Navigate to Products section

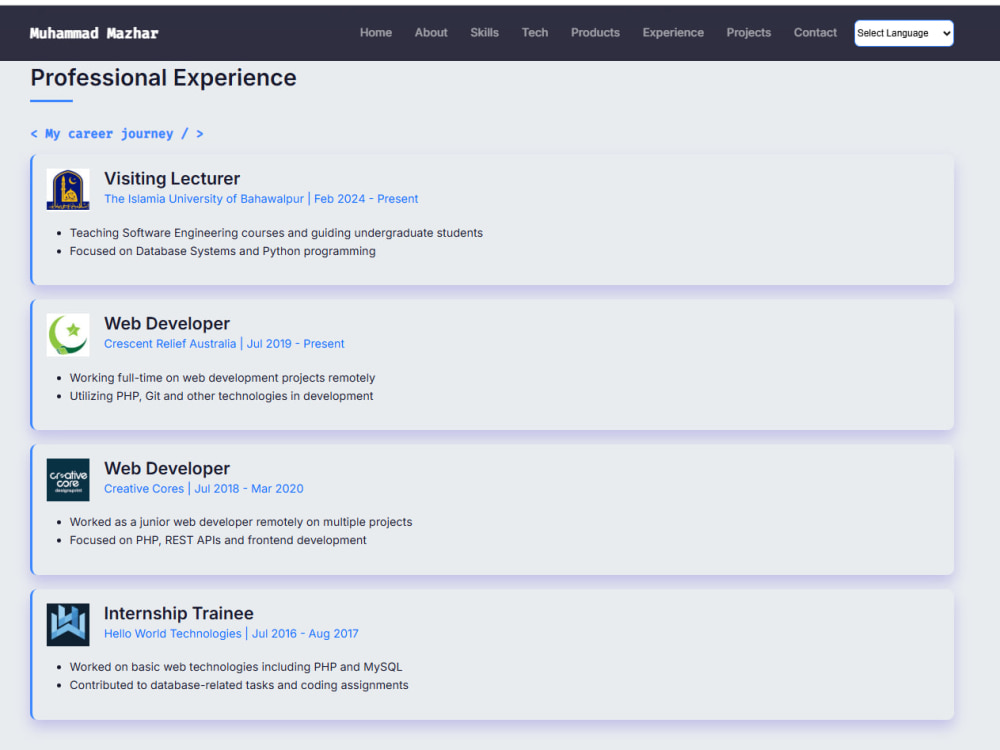coord(595,33)
